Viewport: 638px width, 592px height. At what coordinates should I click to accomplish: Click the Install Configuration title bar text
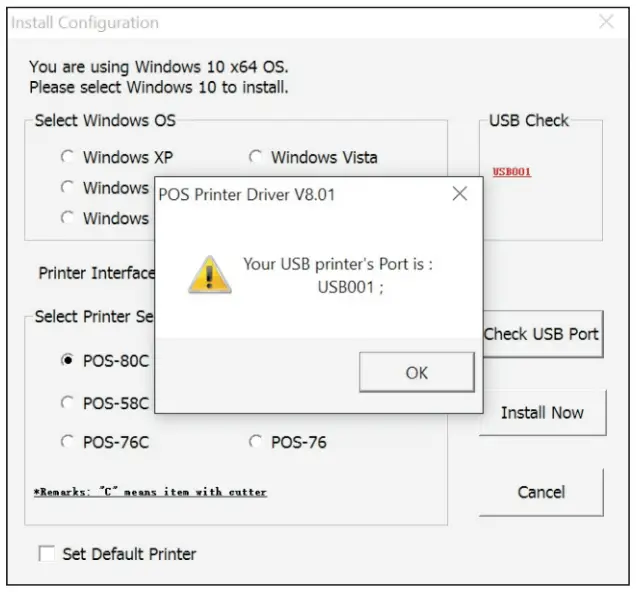click(85, 23)
